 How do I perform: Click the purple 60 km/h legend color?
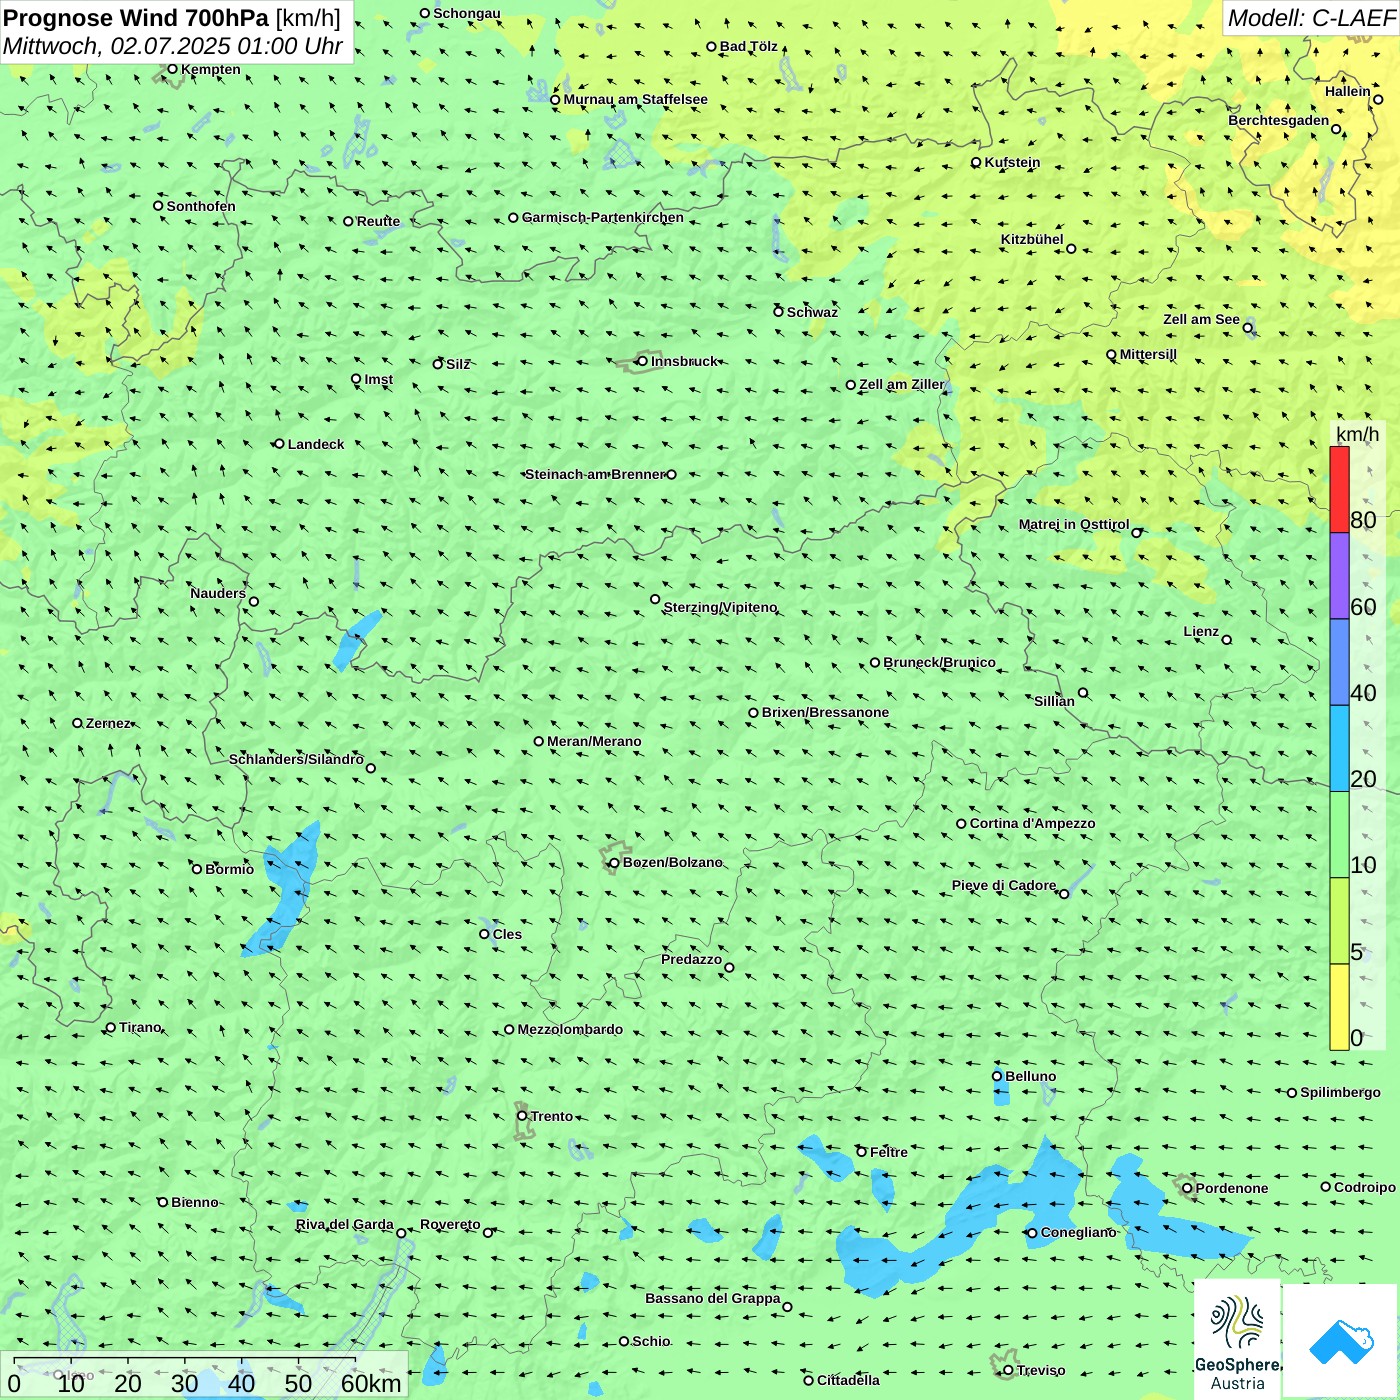pos(1339,576)
